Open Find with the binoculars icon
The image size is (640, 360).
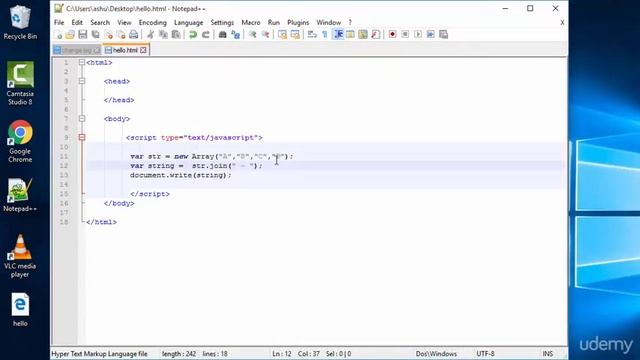(222, 35)
